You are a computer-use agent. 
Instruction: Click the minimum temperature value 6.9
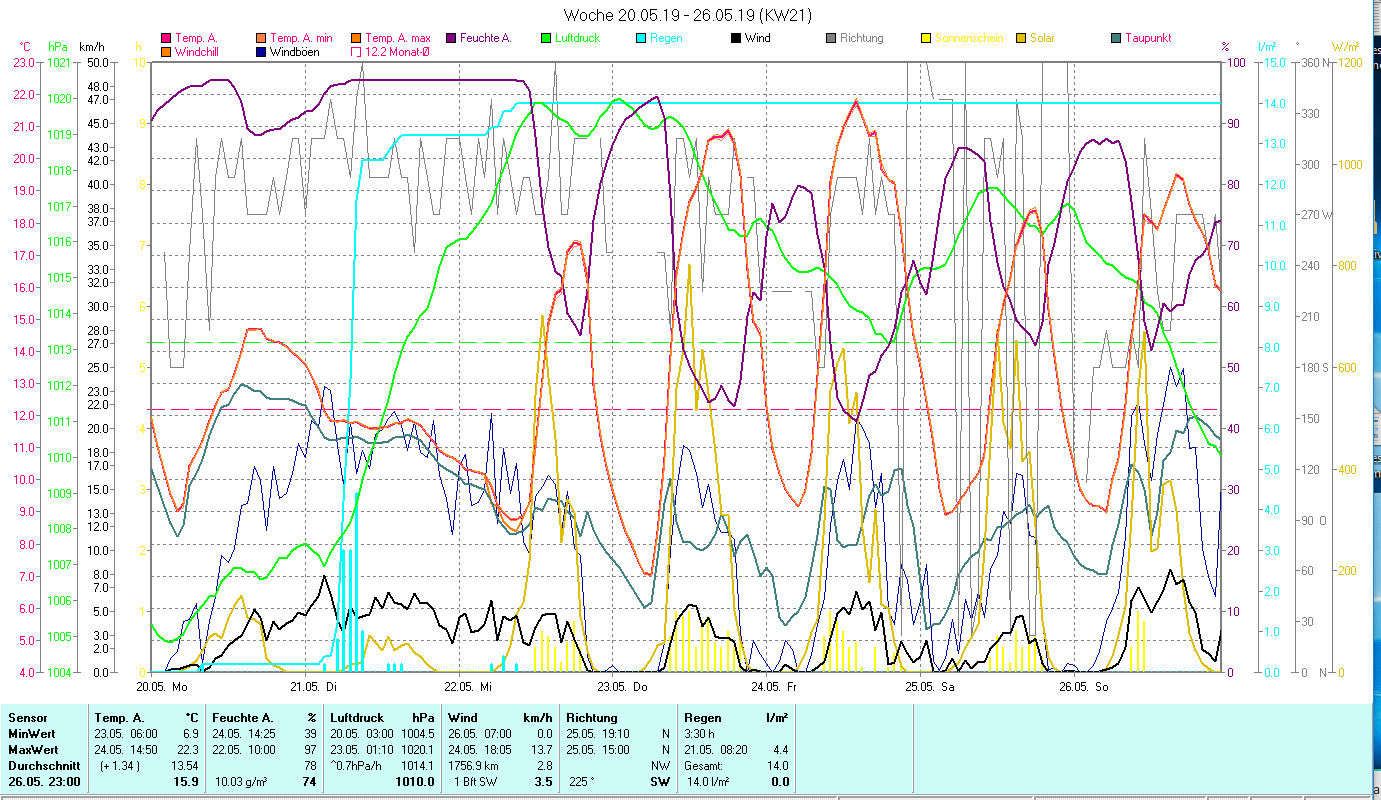click(189, 734)
